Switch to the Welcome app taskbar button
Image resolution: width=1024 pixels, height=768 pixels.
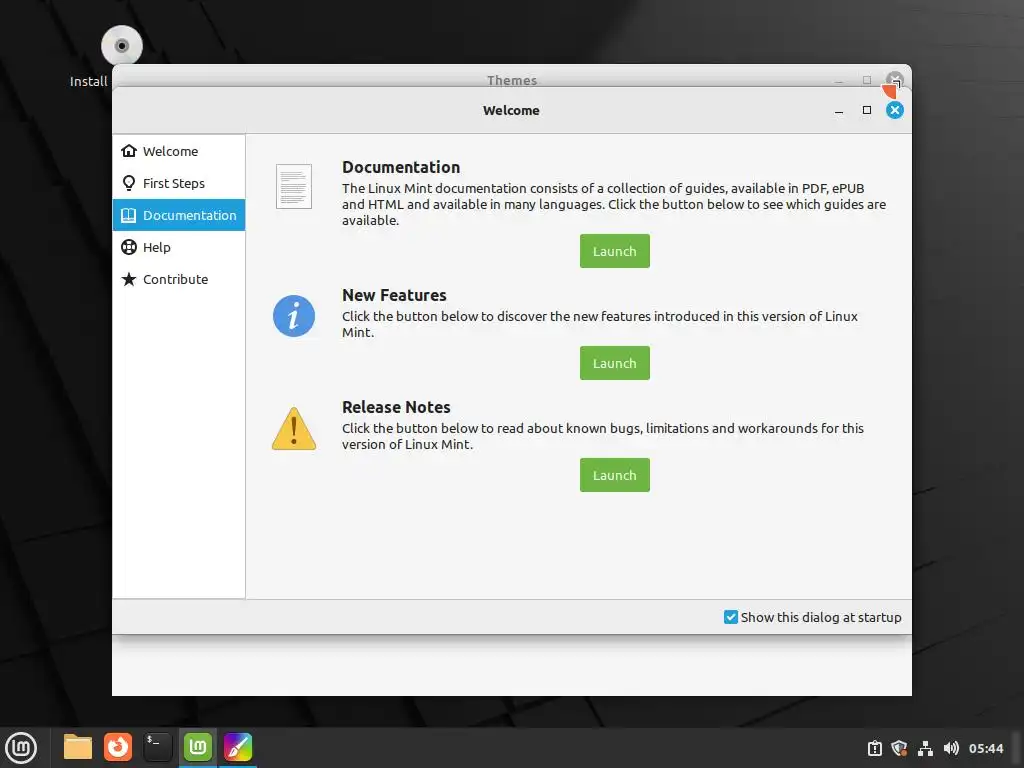tap(198, 748)
